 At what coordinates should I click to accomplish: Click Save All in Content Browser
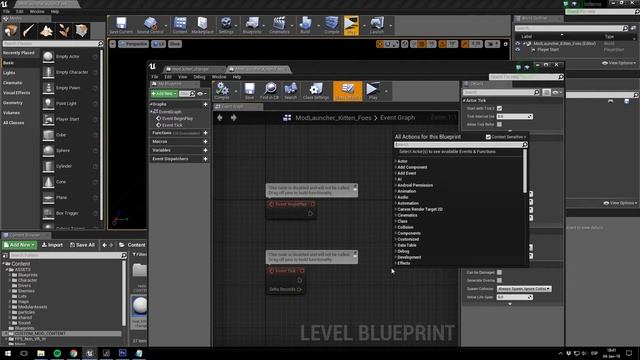point(82,245)
